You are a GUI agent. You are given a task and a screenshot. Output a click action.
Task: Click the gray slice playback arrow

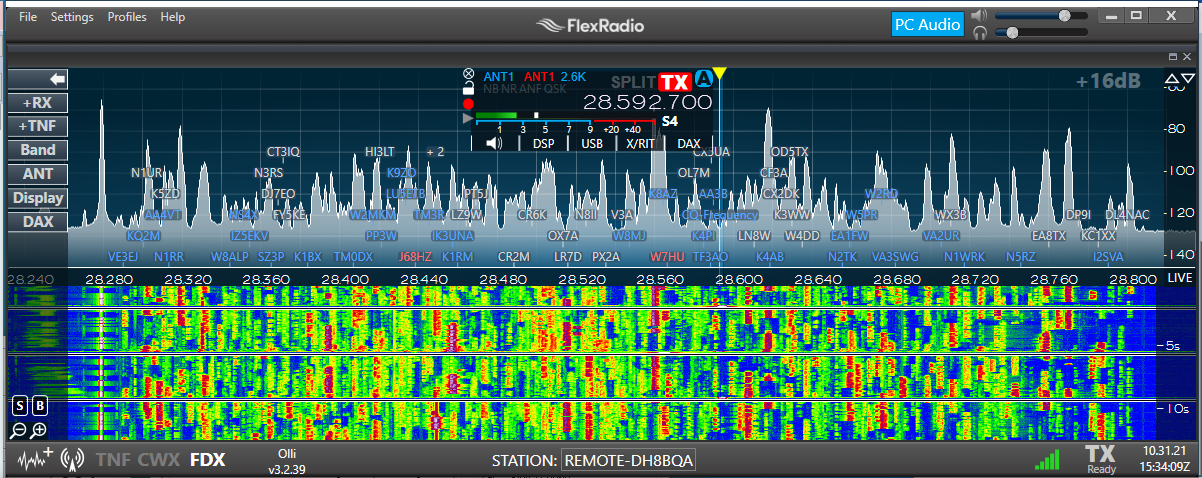[468, 118]
